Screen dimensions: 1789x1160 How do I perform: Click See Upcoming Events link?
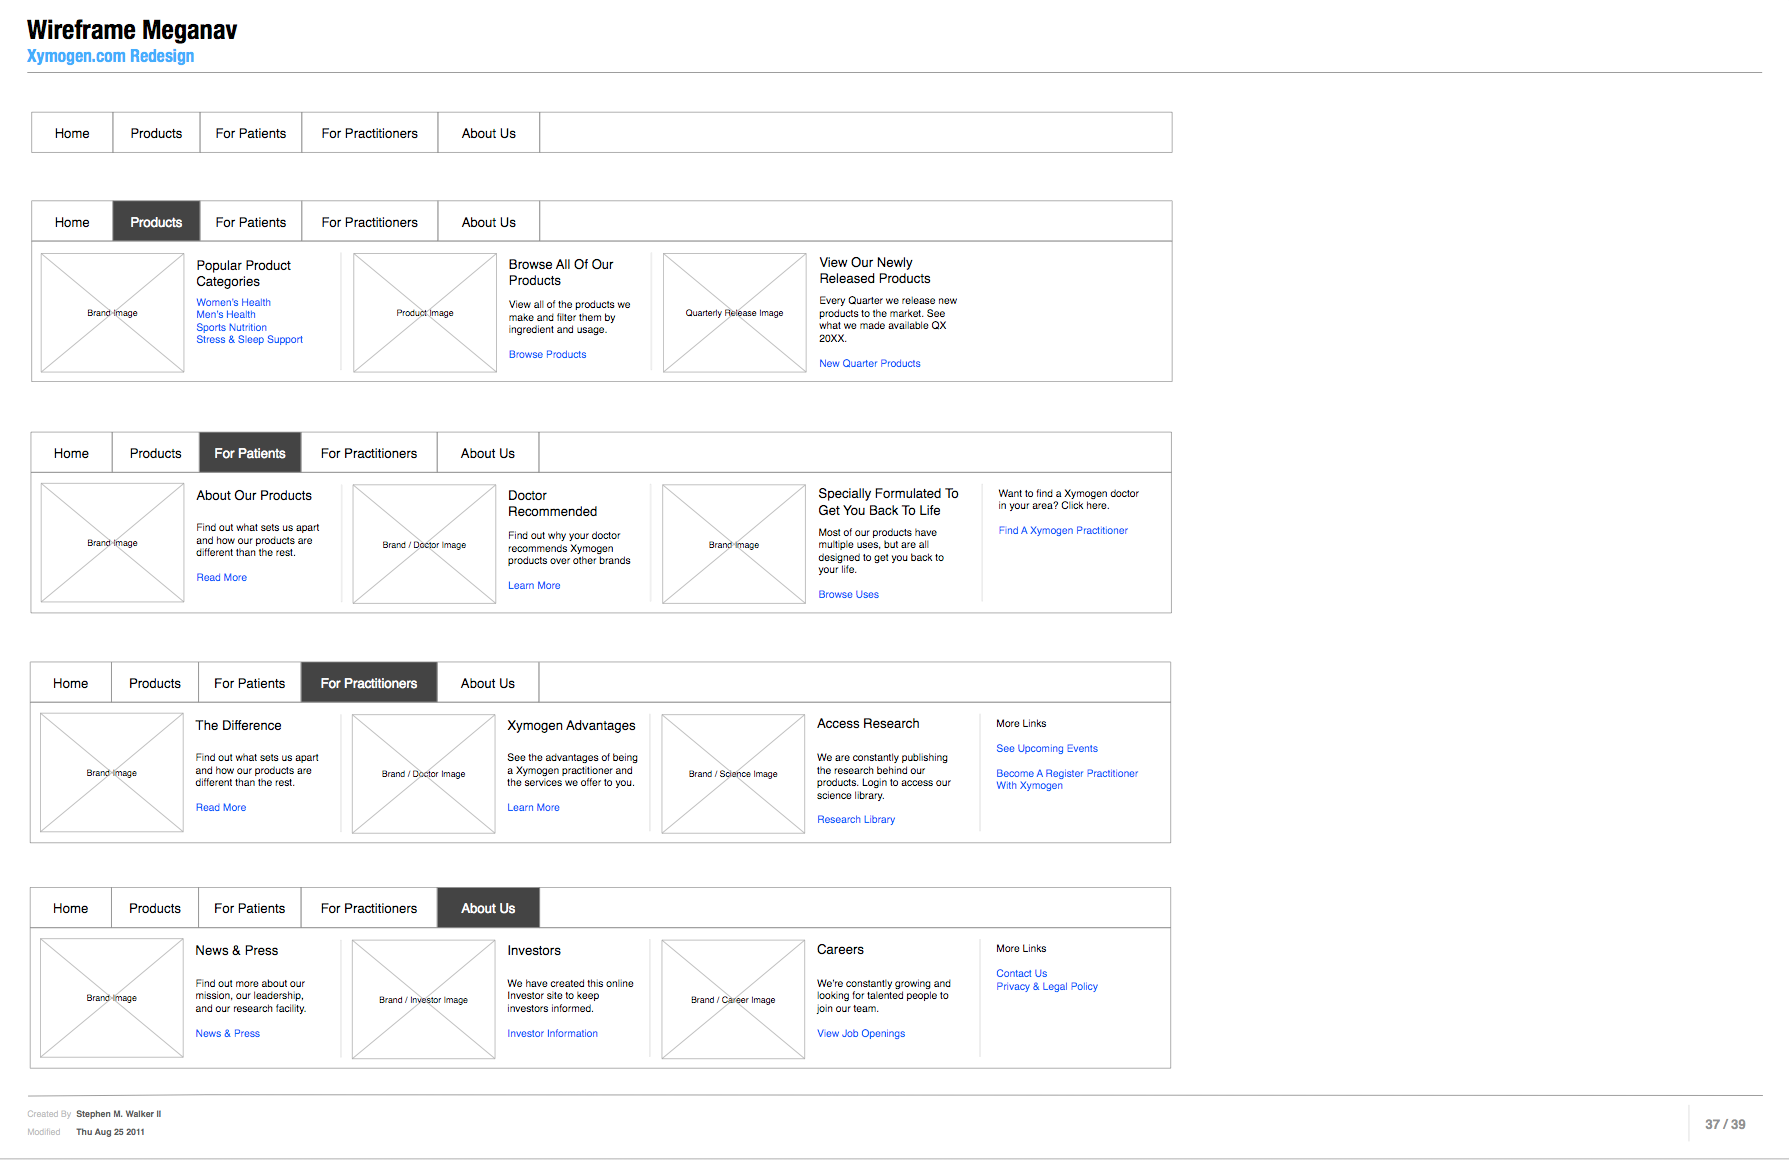click(x=1046, y=749)
